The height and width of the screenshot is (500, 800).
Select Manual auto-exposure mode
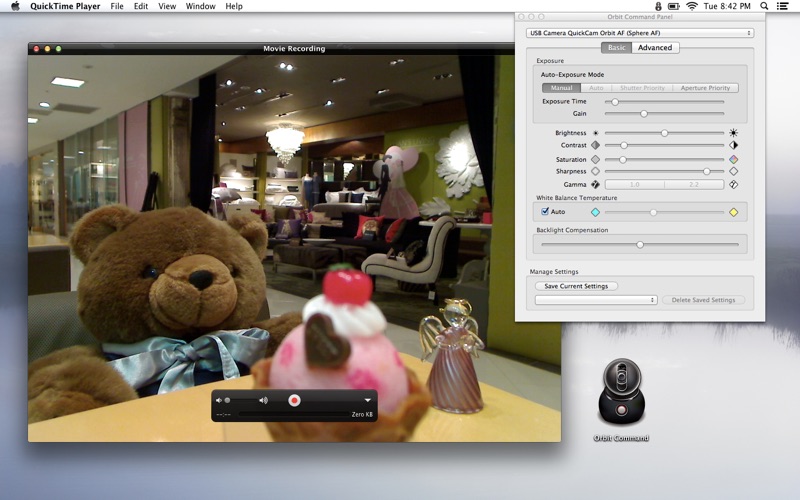[560, 88]
